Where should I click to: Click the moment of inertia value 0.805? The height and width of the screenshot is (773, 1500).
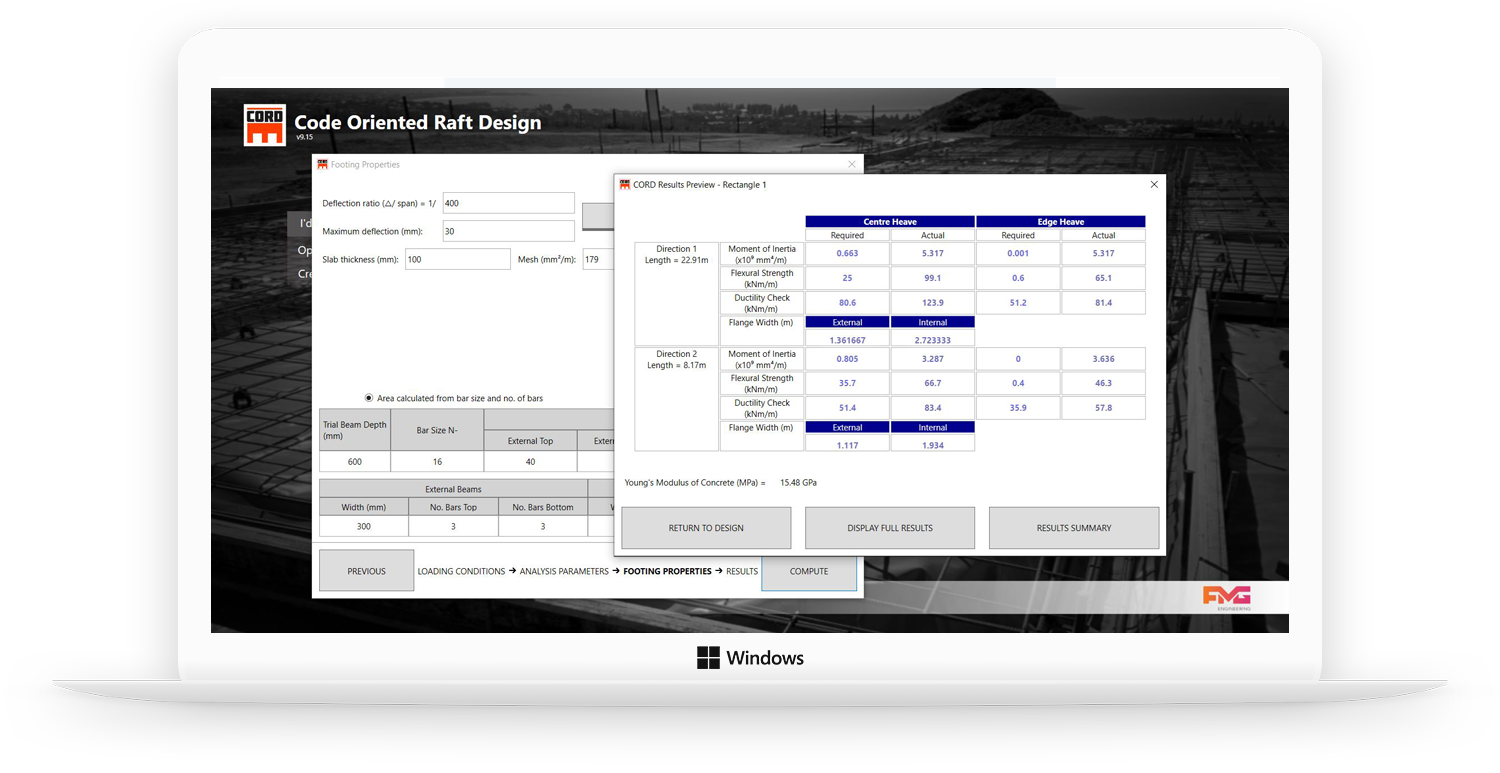pyautogui.click(x=847, y=358)
